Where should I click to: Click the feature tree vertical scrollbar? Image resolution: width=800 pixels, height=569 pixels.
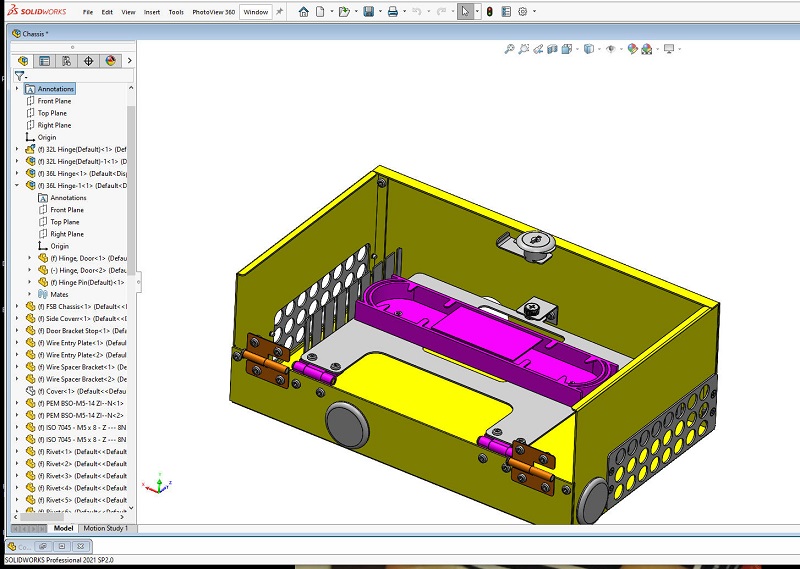[x=131, y=189]
